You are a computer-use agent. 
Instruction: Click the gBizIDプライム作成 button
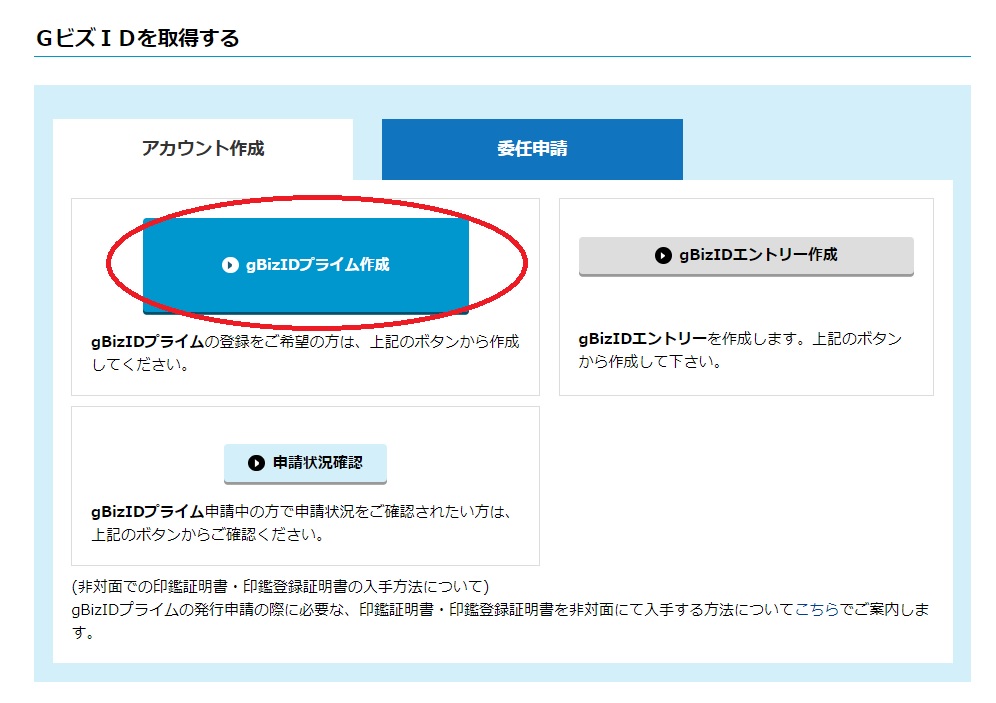306,265
